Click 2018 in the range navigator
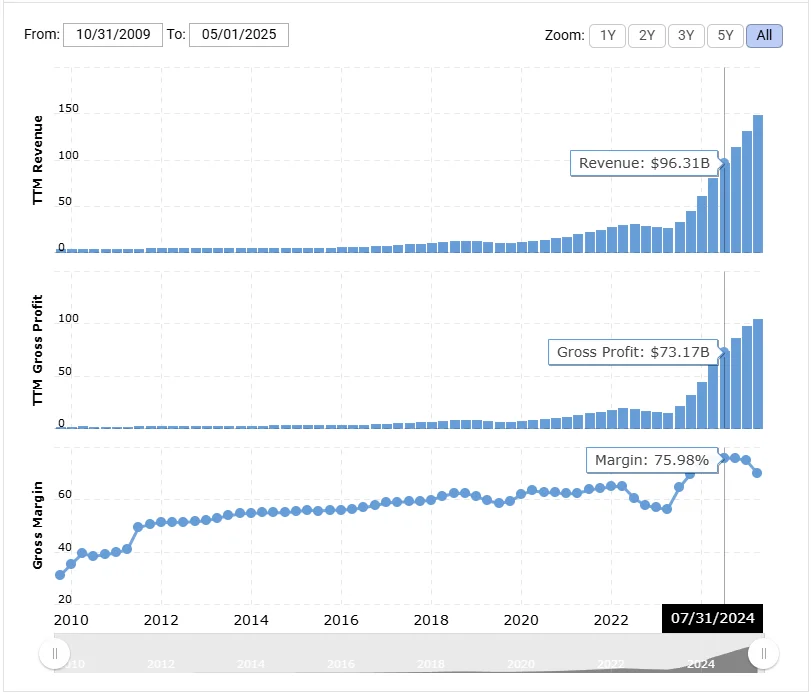 430,664
